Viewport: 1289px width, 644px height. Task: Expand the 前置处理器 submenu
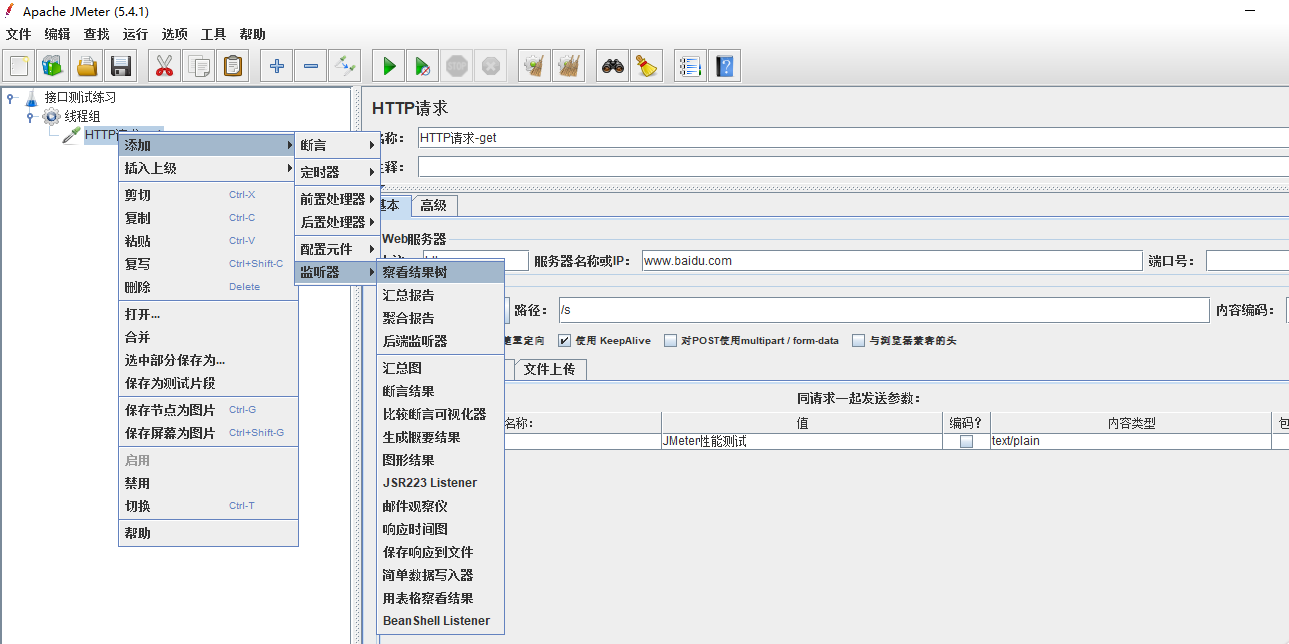point(337,199)
